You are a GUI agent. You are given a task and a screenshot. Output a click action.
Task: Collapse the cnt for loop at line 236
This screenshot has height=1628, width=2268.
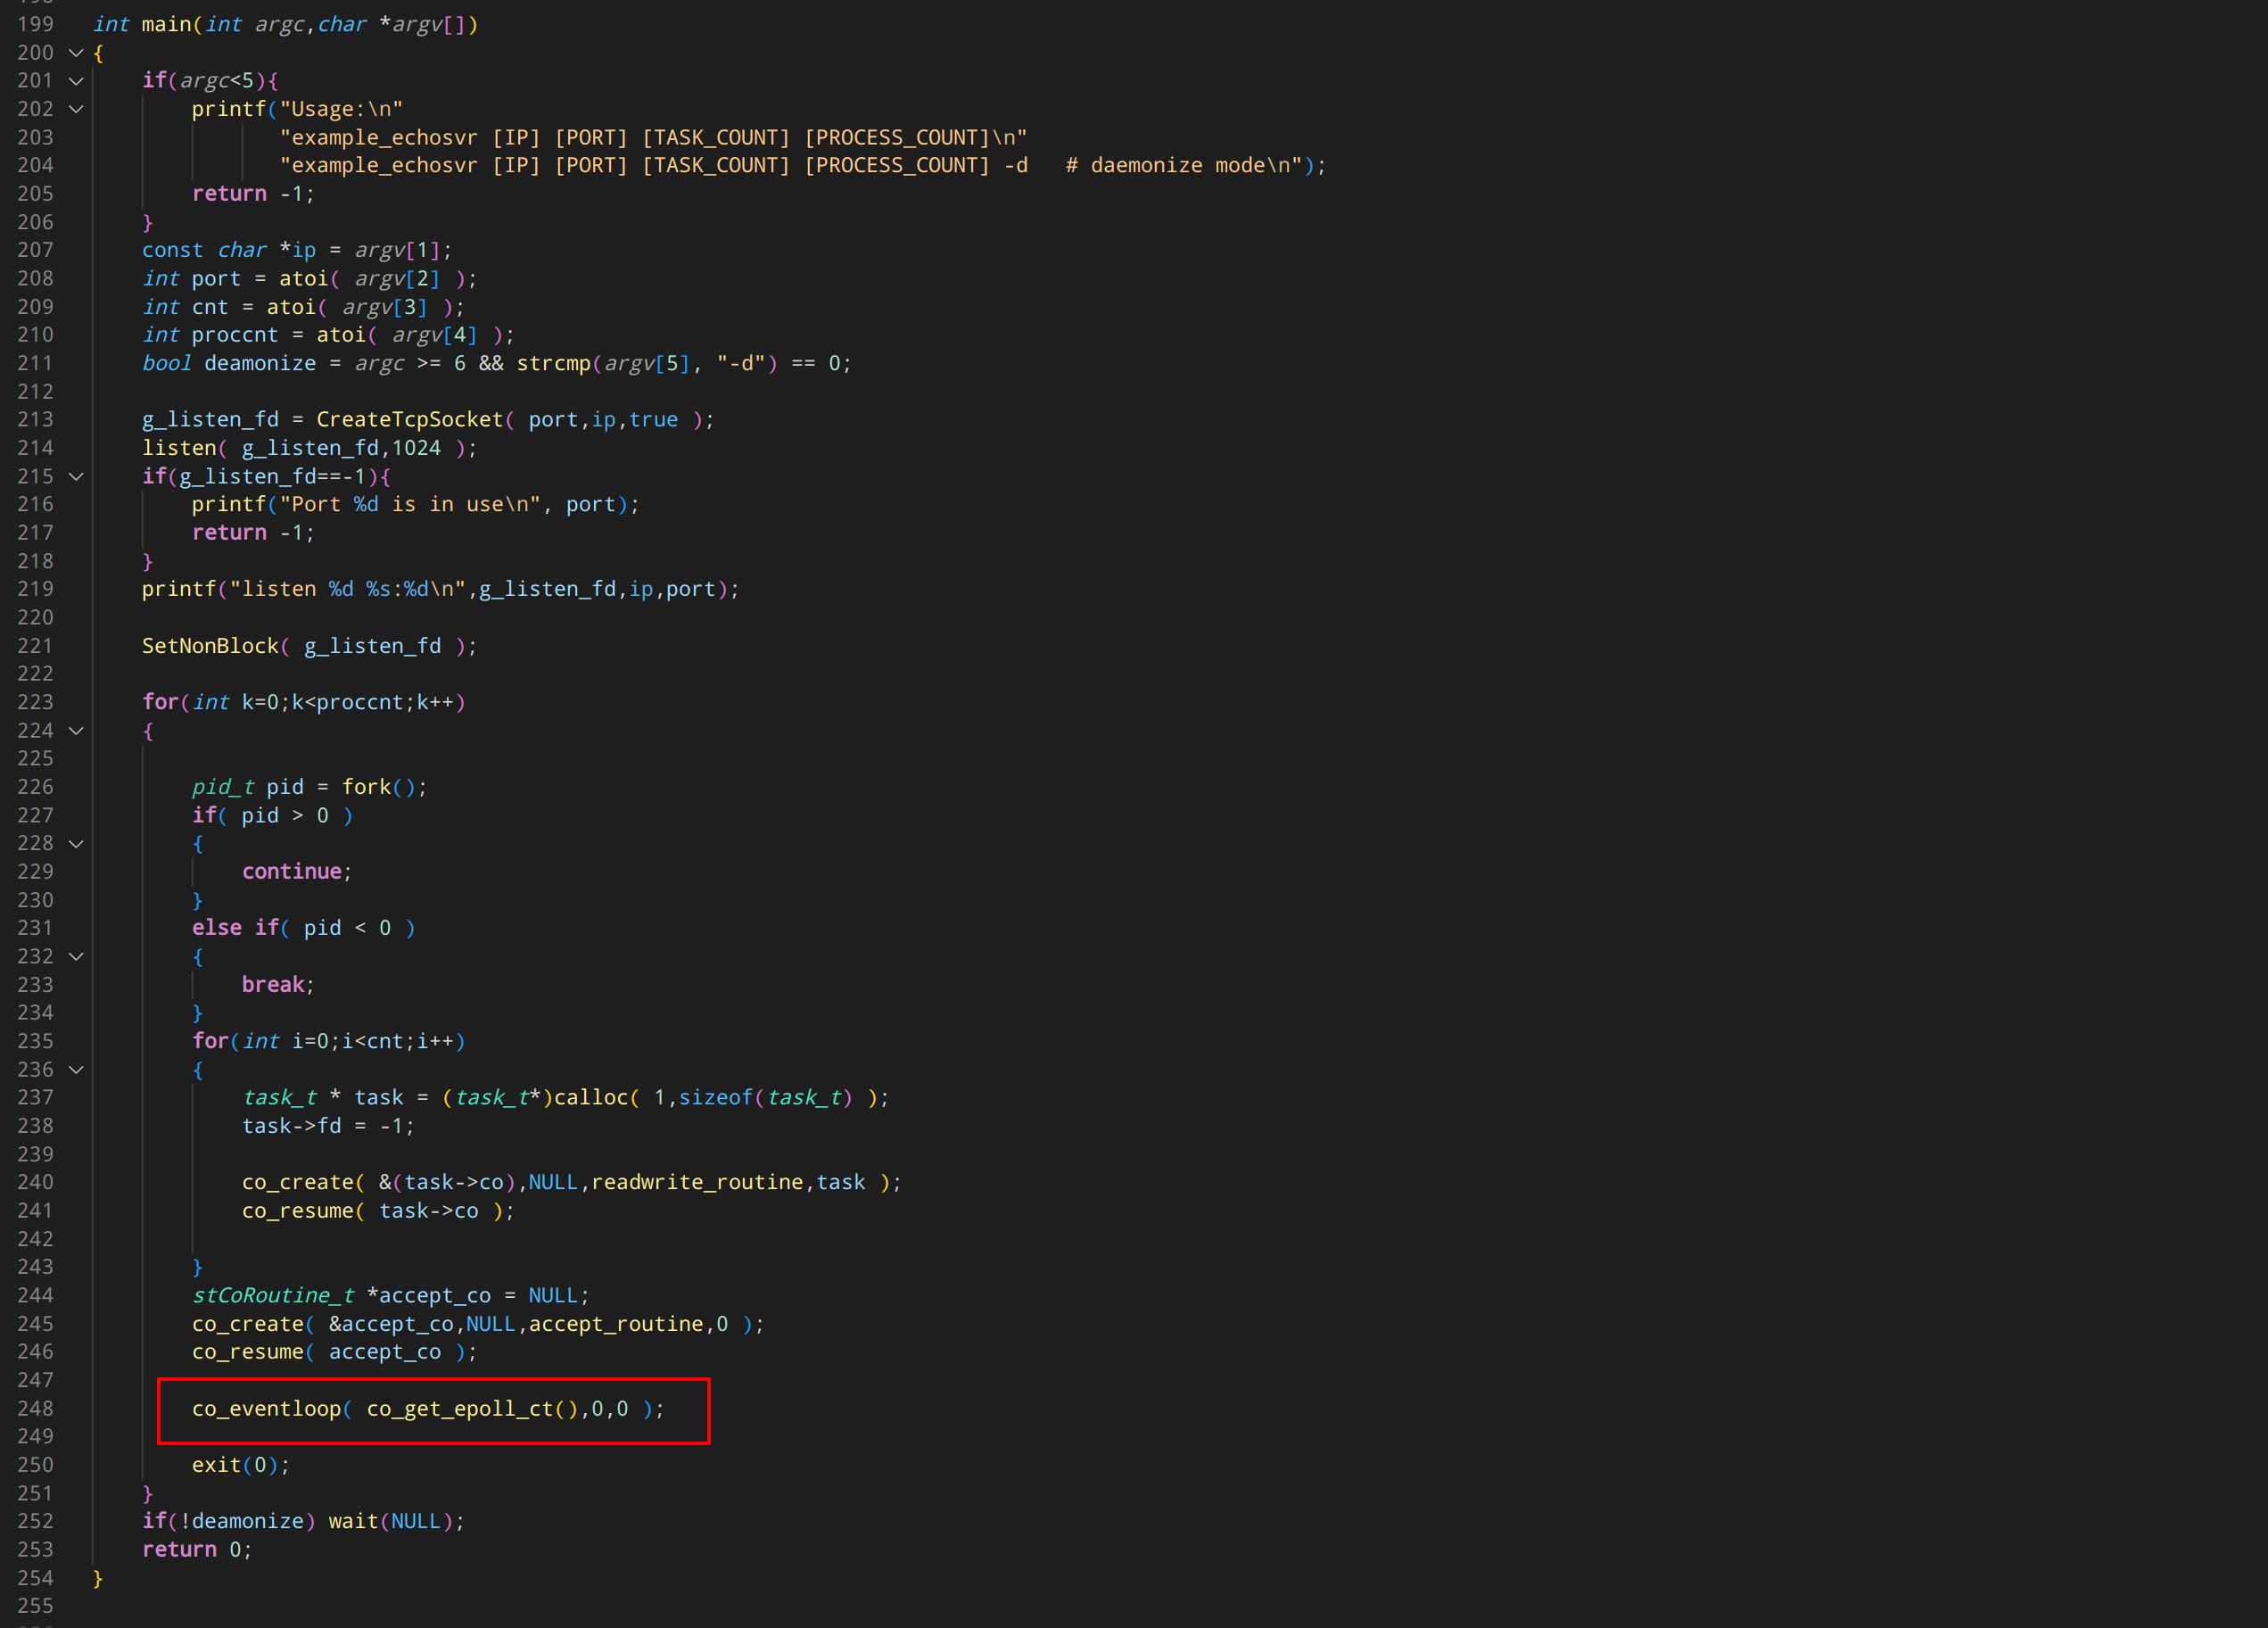76,1069
